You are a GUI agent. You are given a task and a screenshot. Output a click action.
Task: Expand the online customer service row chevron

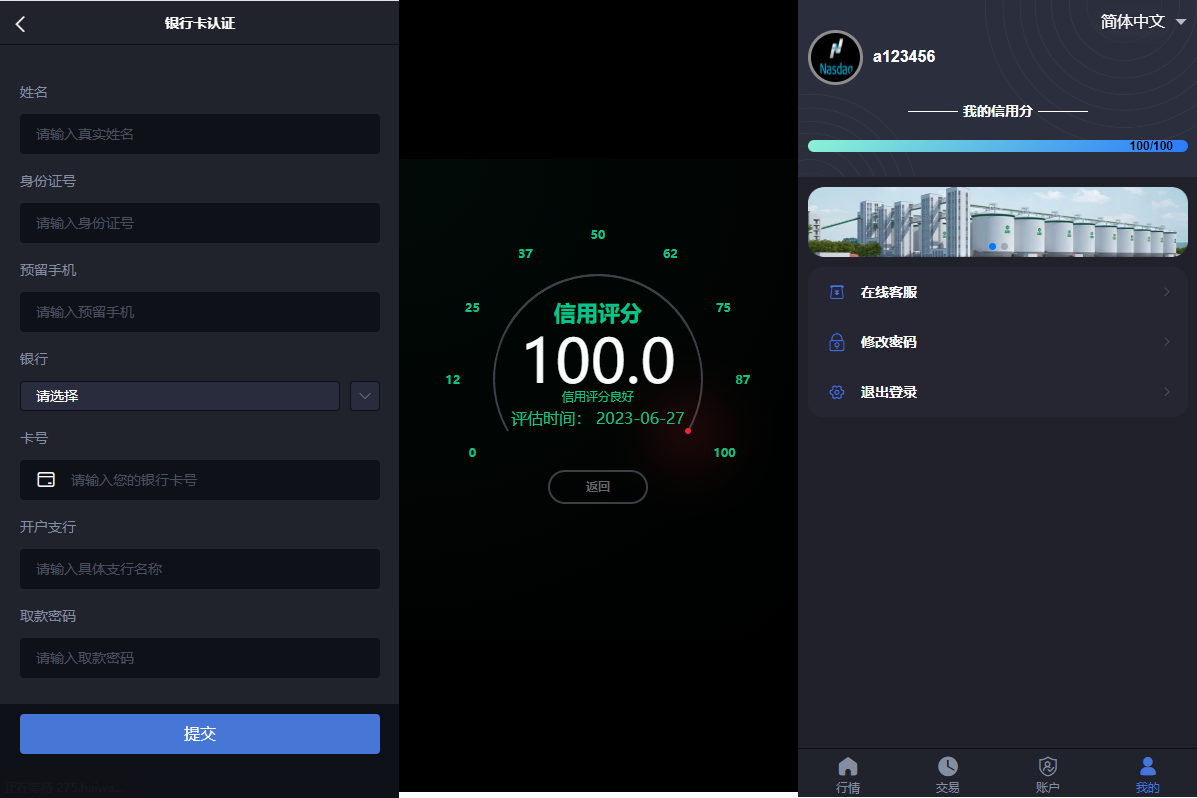tap(1166, 292)
